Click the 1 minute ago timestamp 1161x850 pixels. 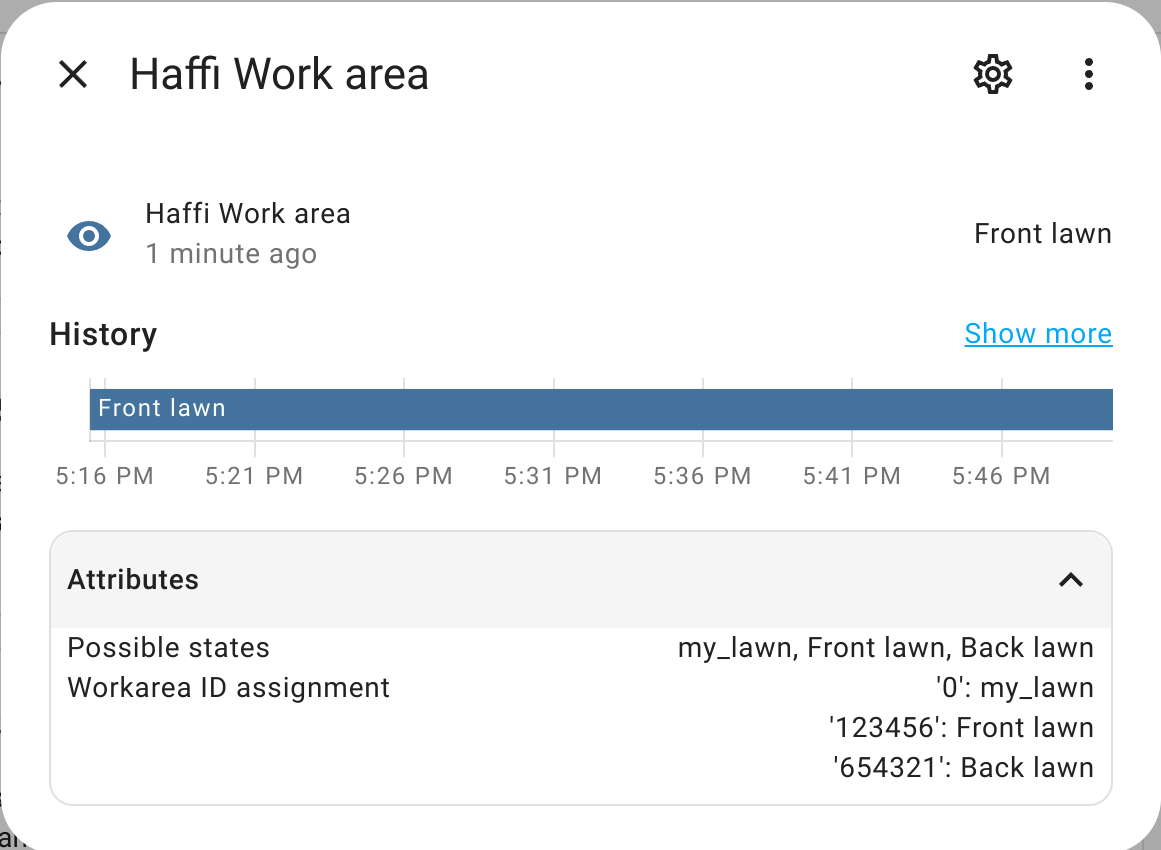(231, 254)
